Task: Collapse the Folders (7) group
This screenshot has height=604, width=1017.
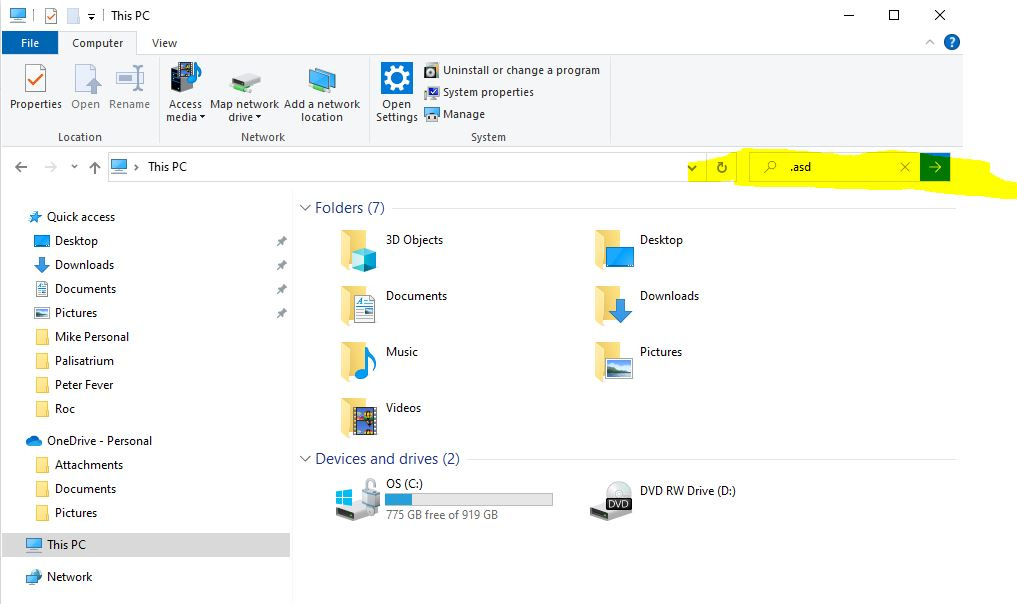Action: click(305, 208)
